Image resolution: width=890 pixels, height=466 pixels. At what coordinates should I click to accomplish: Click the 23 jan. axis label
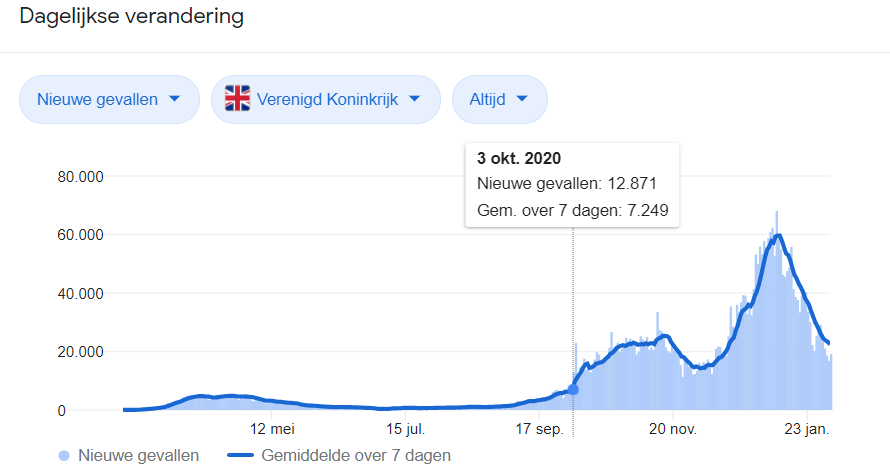(x=807, y=429)
